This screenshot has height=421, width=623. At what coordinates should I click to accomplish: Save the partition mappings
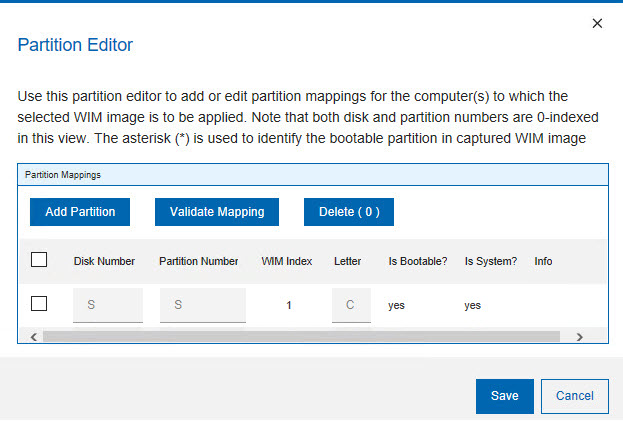click(x=505, y=396)
